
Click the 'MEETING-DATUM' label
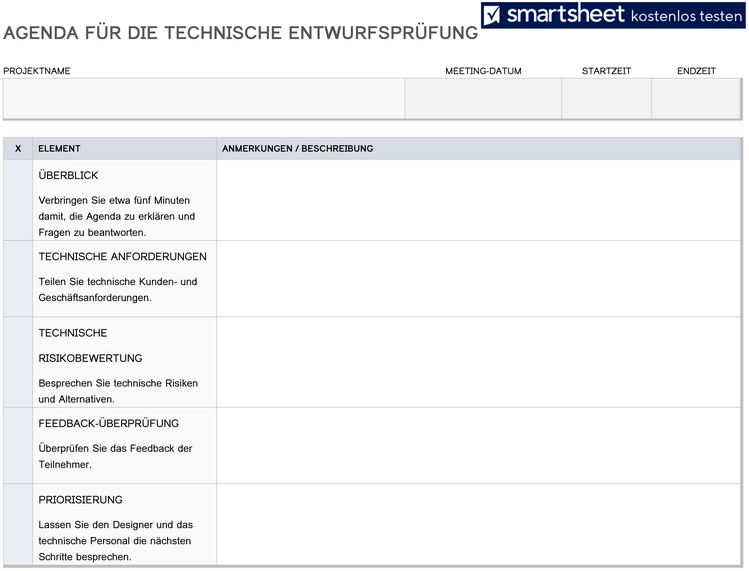(x=483, y=71)
